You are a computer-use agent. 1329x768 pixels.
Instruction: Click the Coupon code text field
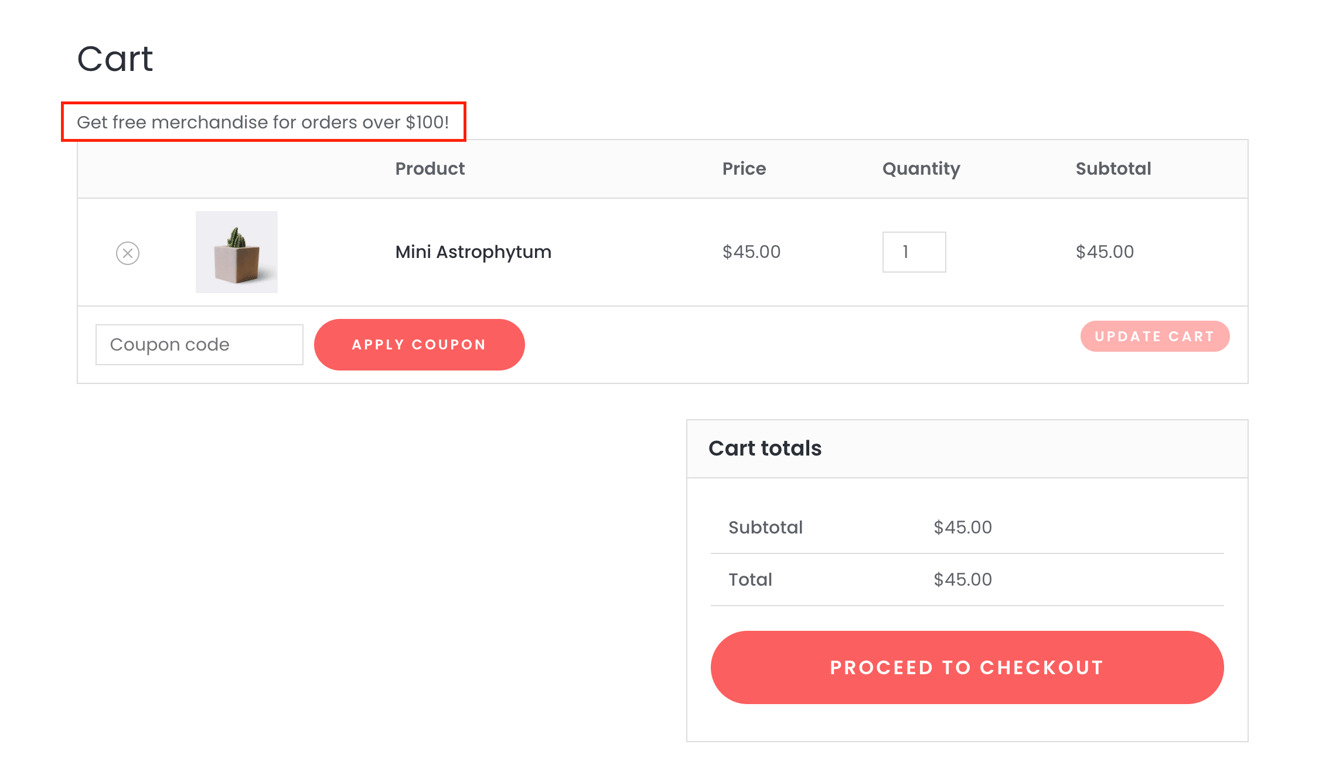[x=198, y=344]
